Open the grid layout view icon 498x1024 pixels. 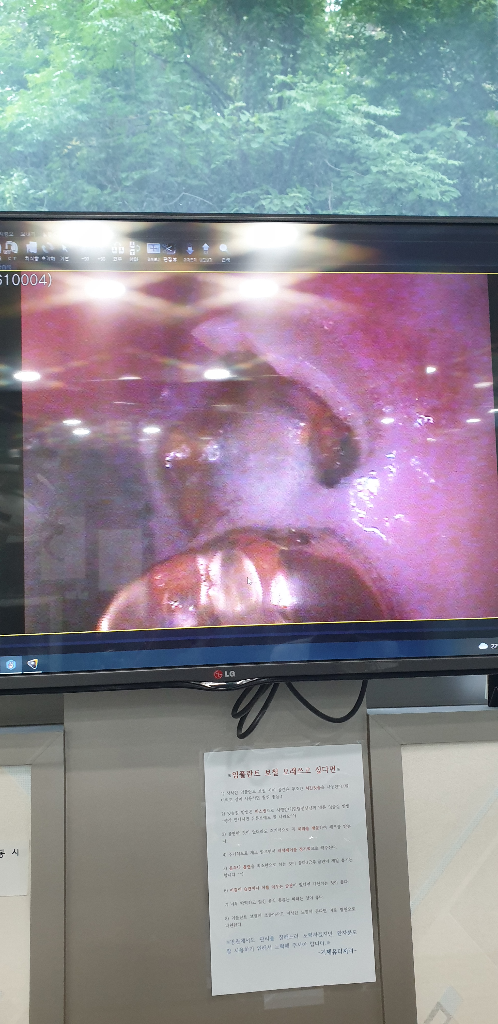[x=153, y=248]
